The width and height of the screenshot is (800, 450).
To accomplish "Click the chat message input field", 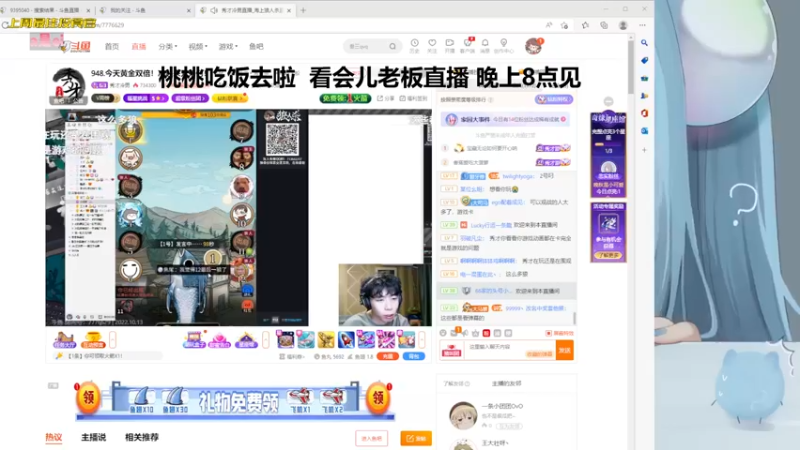I will click(x=510, y=350).
